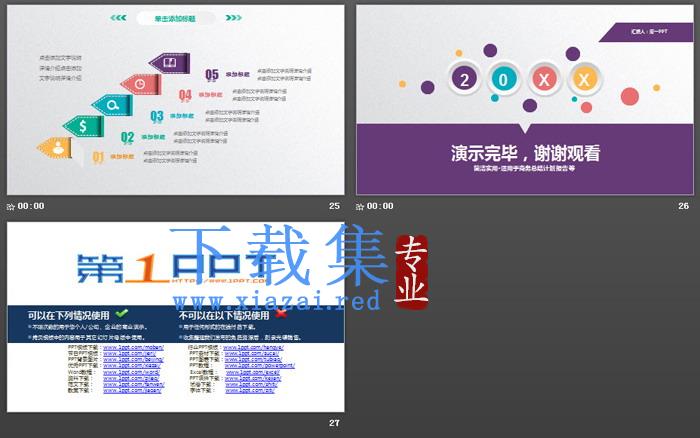Click the 00:00 timing under slide 26
700x438 pixels.
[x=380, y=206]
